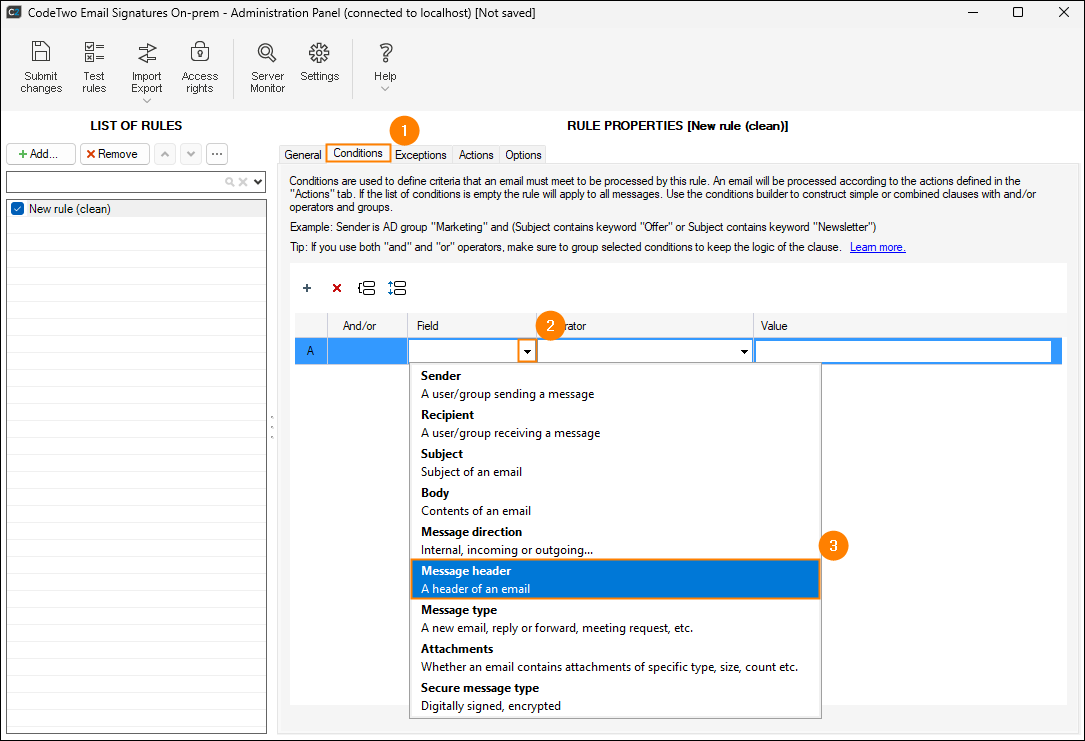Expand the Operator dropdown arrow
1085x741 pixels.
[x=744, y=352]
